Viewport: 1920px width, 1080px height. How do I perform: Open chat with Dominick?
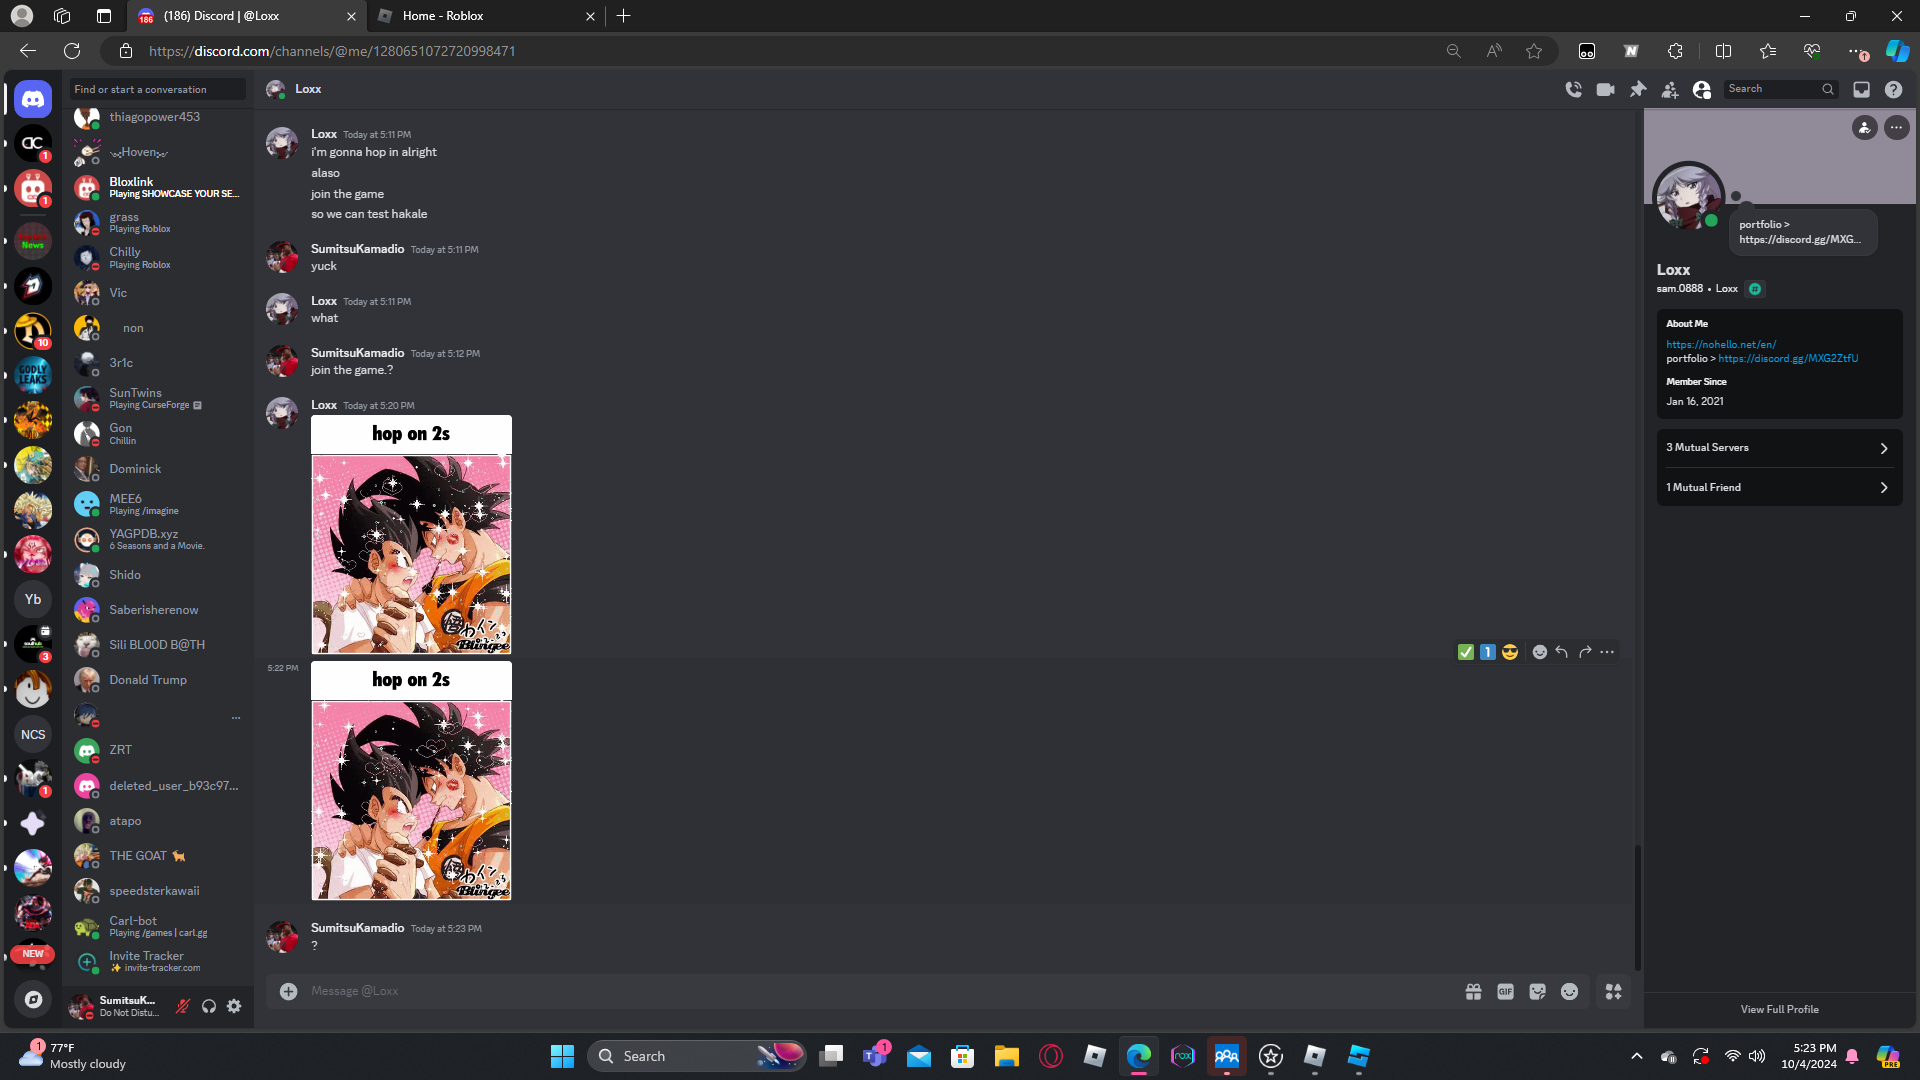tap(158, 469)
